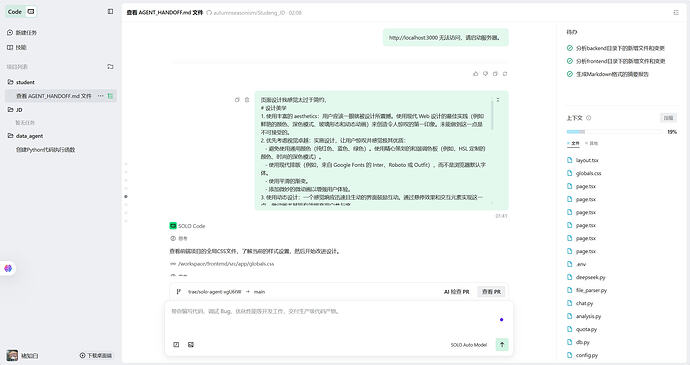
Task: Click the info icon next to context heading
Action: 589,118
